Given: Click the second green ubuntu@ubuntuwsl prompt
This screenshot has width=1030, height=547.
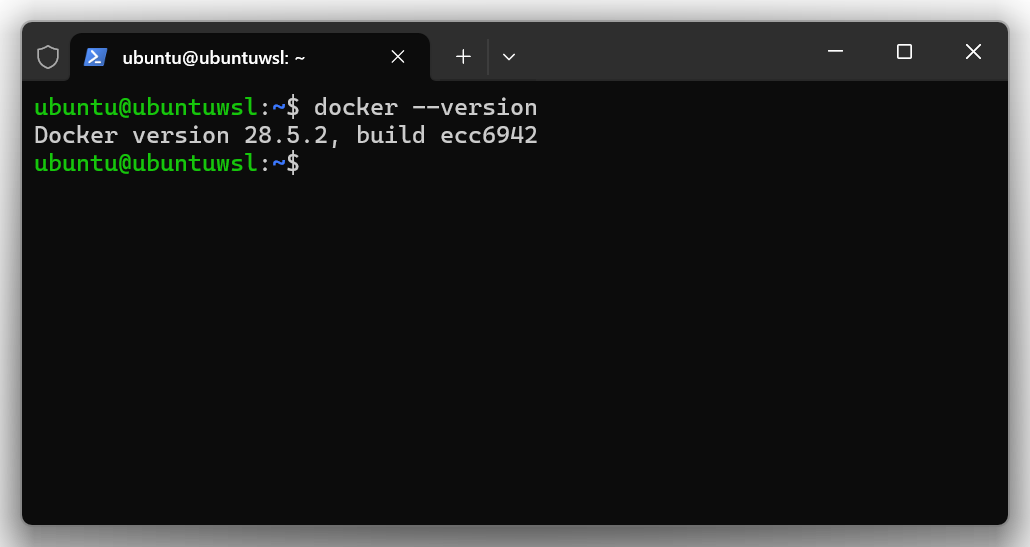Looking at the screenshot, I should (x=146, y=163).
